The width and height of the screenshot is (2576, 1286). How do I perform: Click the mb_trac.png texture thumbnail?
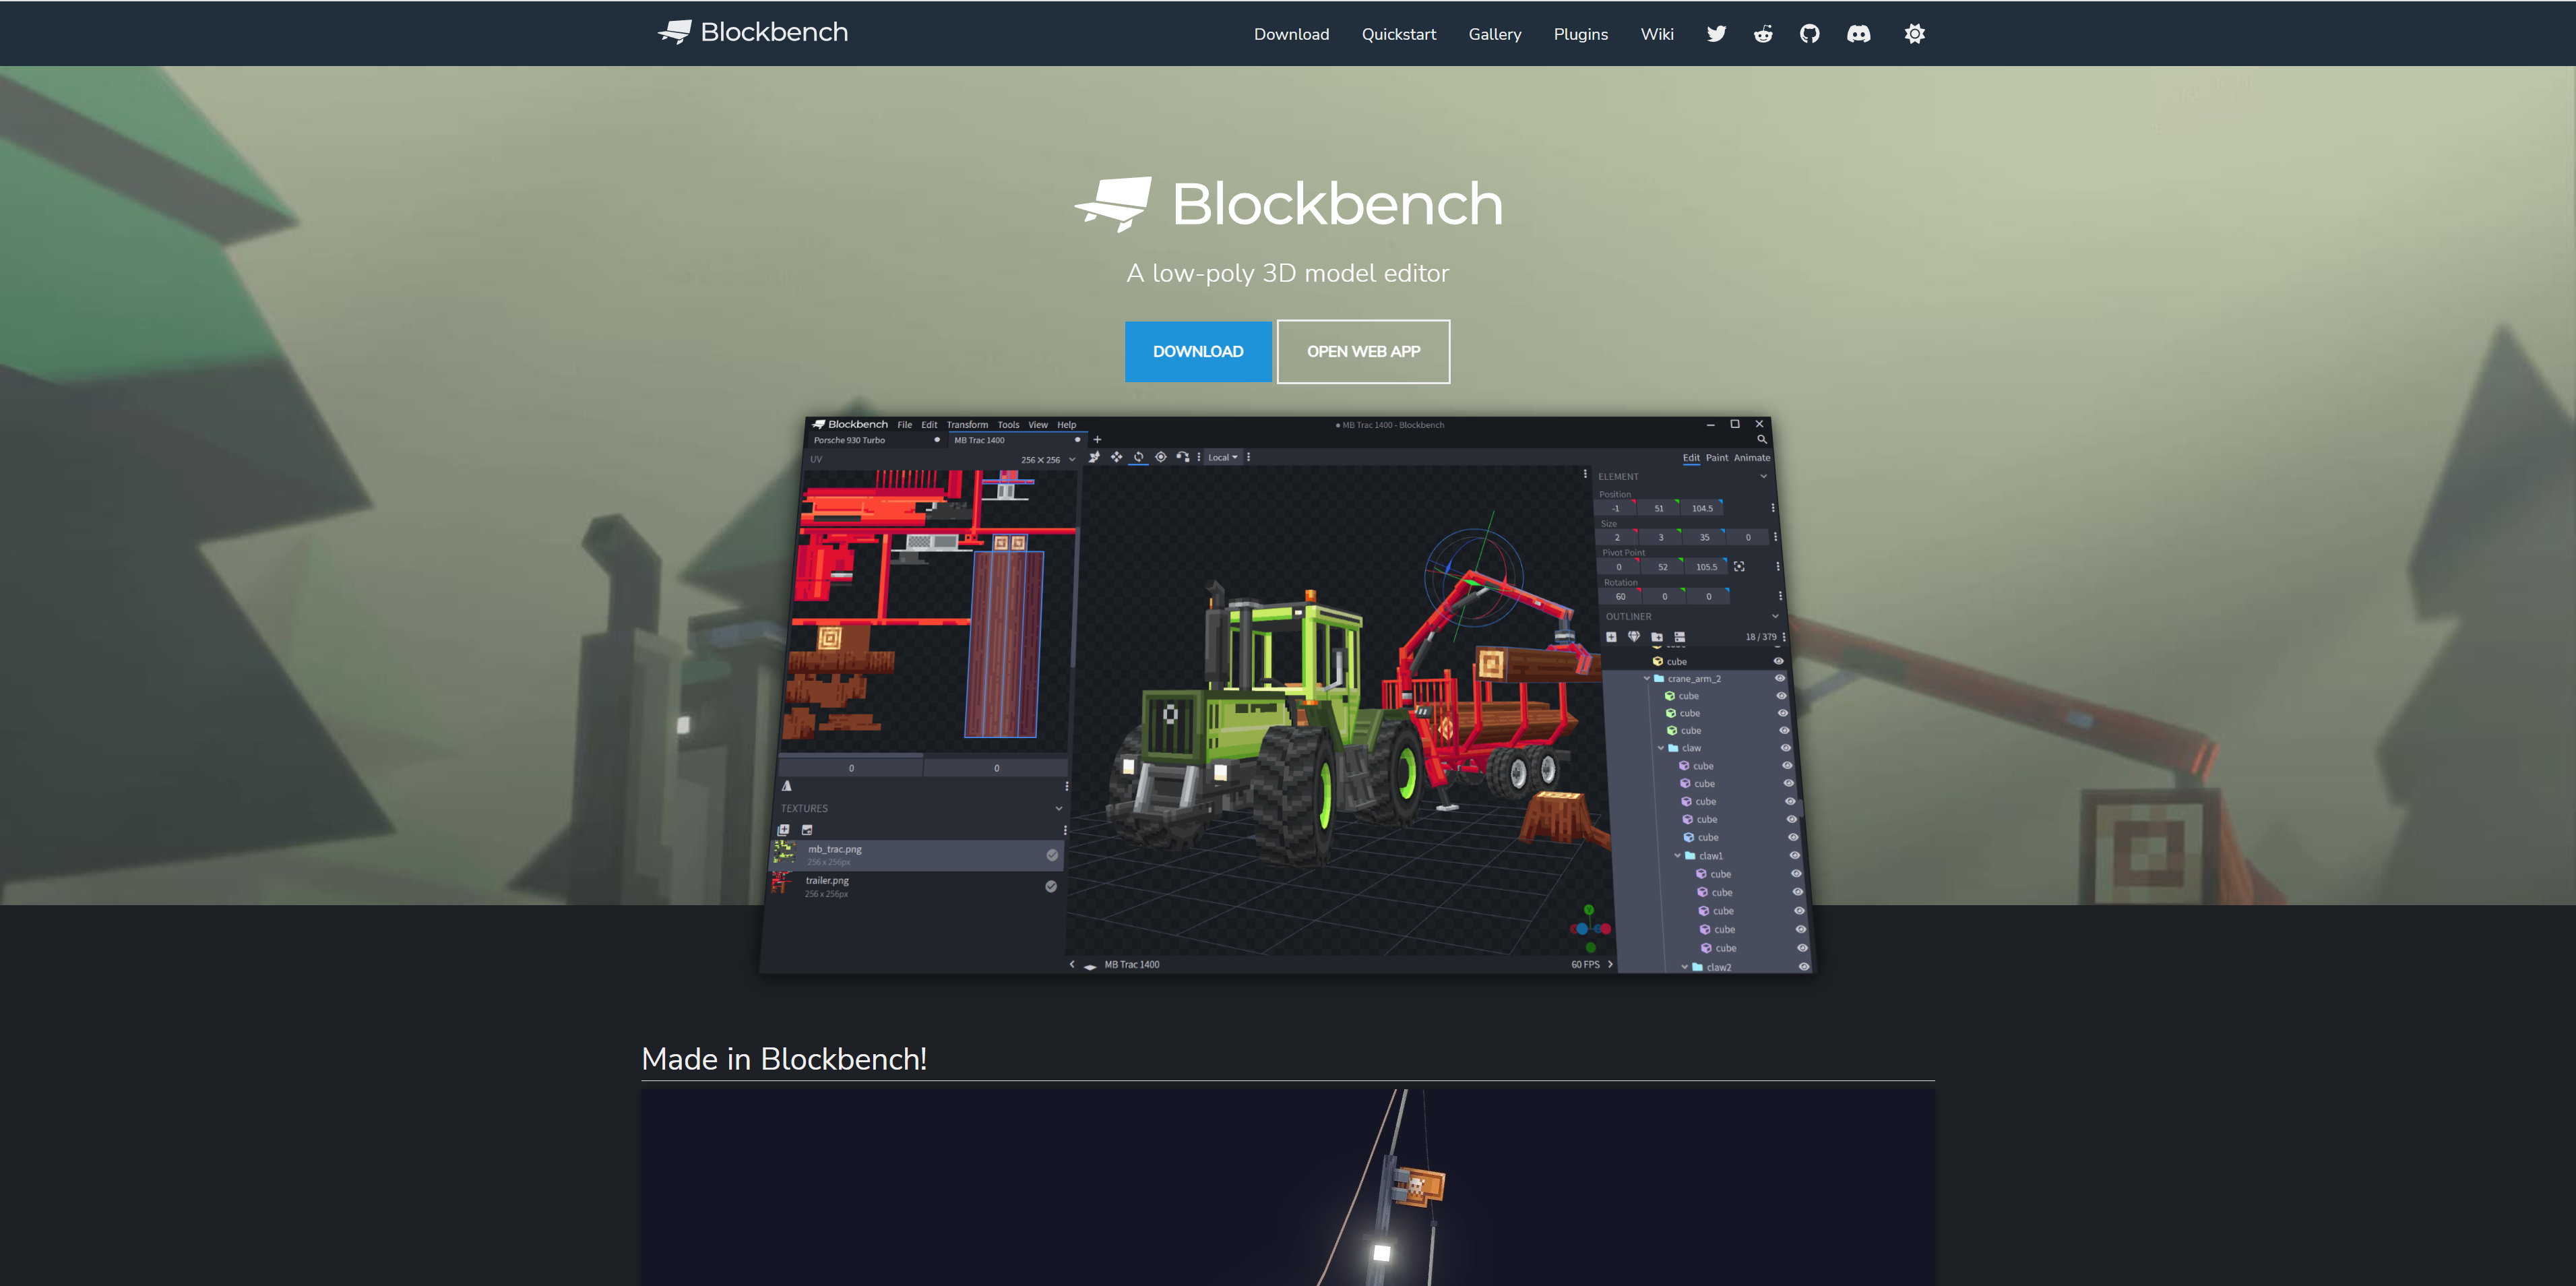(784, 853)
